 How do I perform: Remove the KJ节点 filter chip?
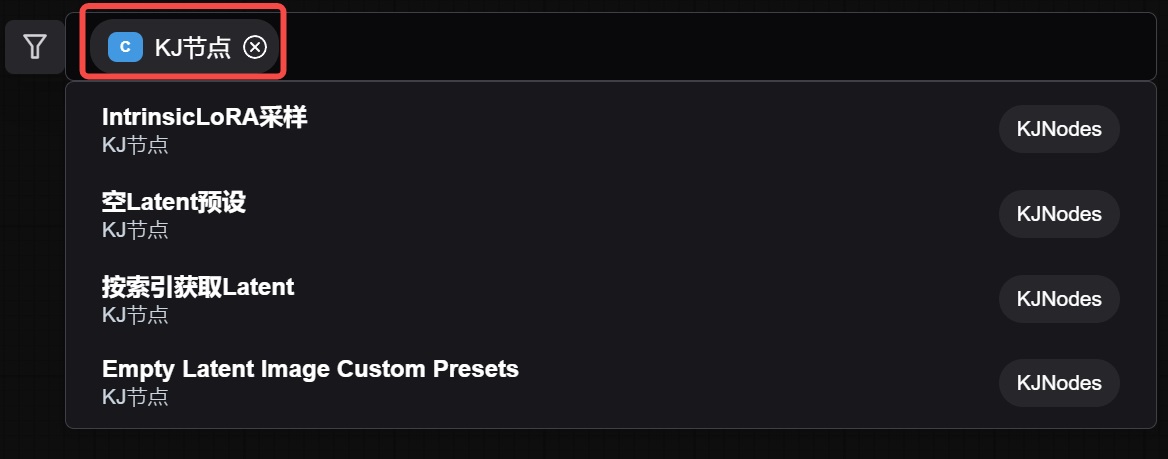255,47
